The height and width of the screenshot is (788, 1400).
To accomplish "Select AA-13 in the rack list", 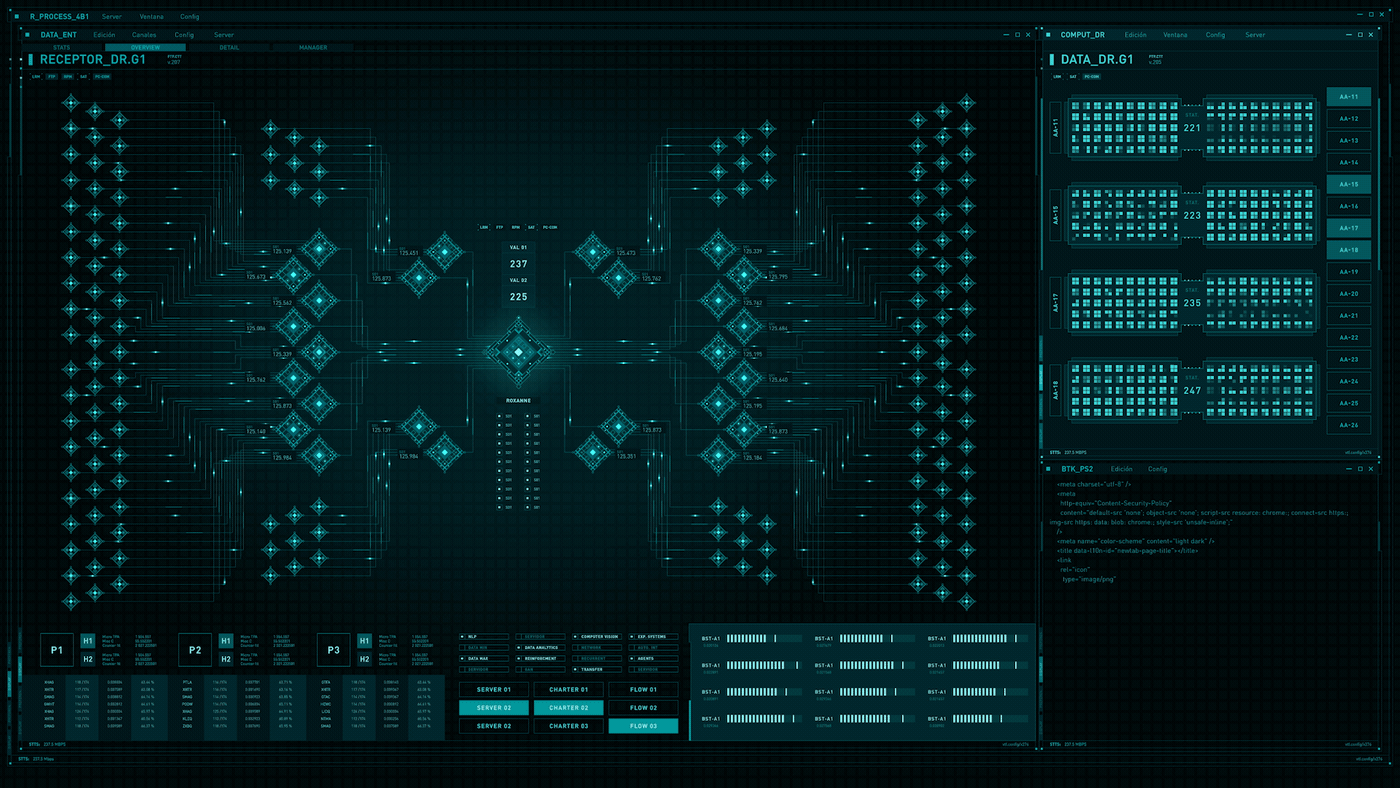I will (1348, 141).
